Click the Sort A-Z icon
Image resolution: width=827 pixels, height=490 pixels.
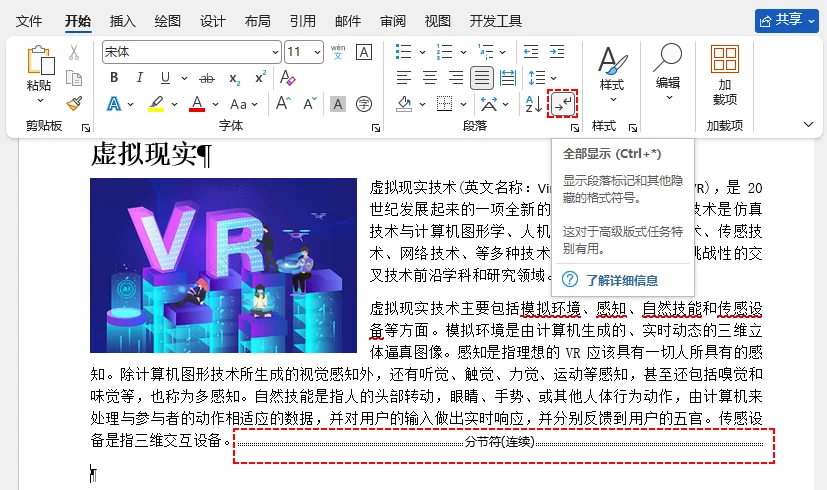click(x=533, y=104)
